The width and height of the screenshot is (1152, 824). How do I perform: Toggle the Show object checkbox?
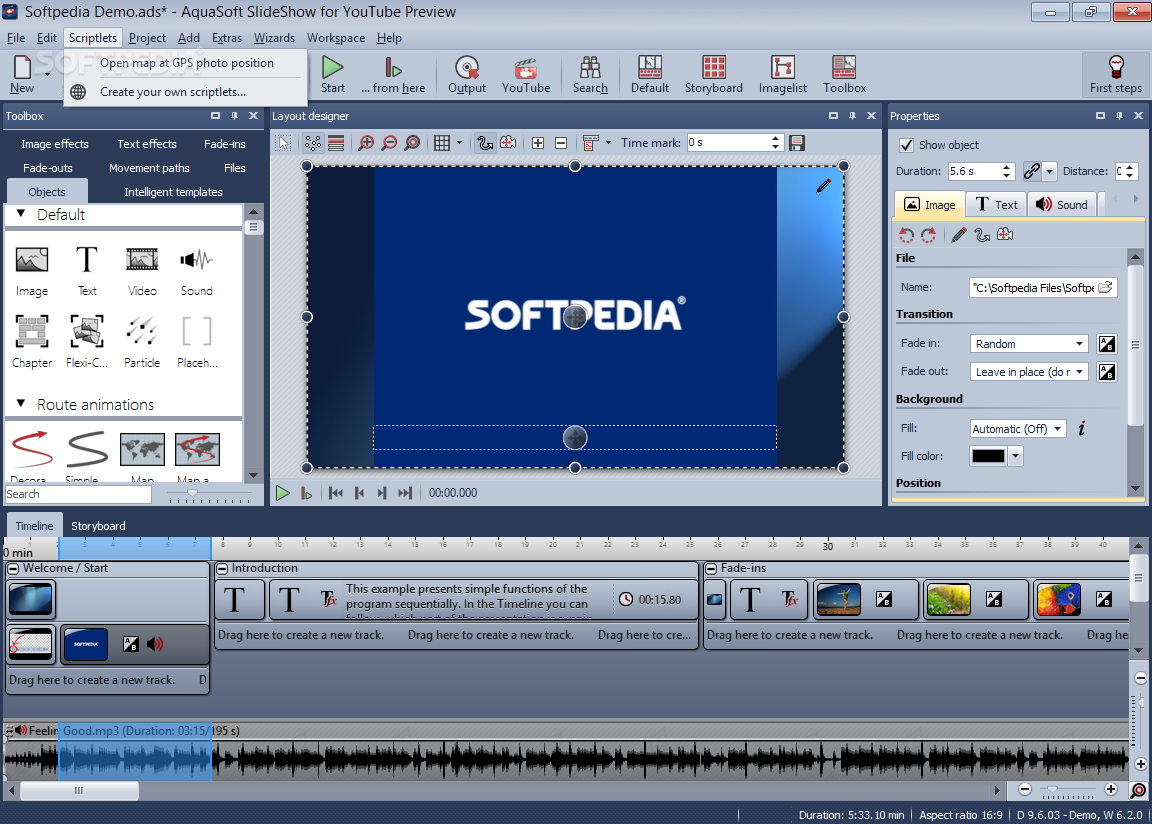click(x=907, y=145)
